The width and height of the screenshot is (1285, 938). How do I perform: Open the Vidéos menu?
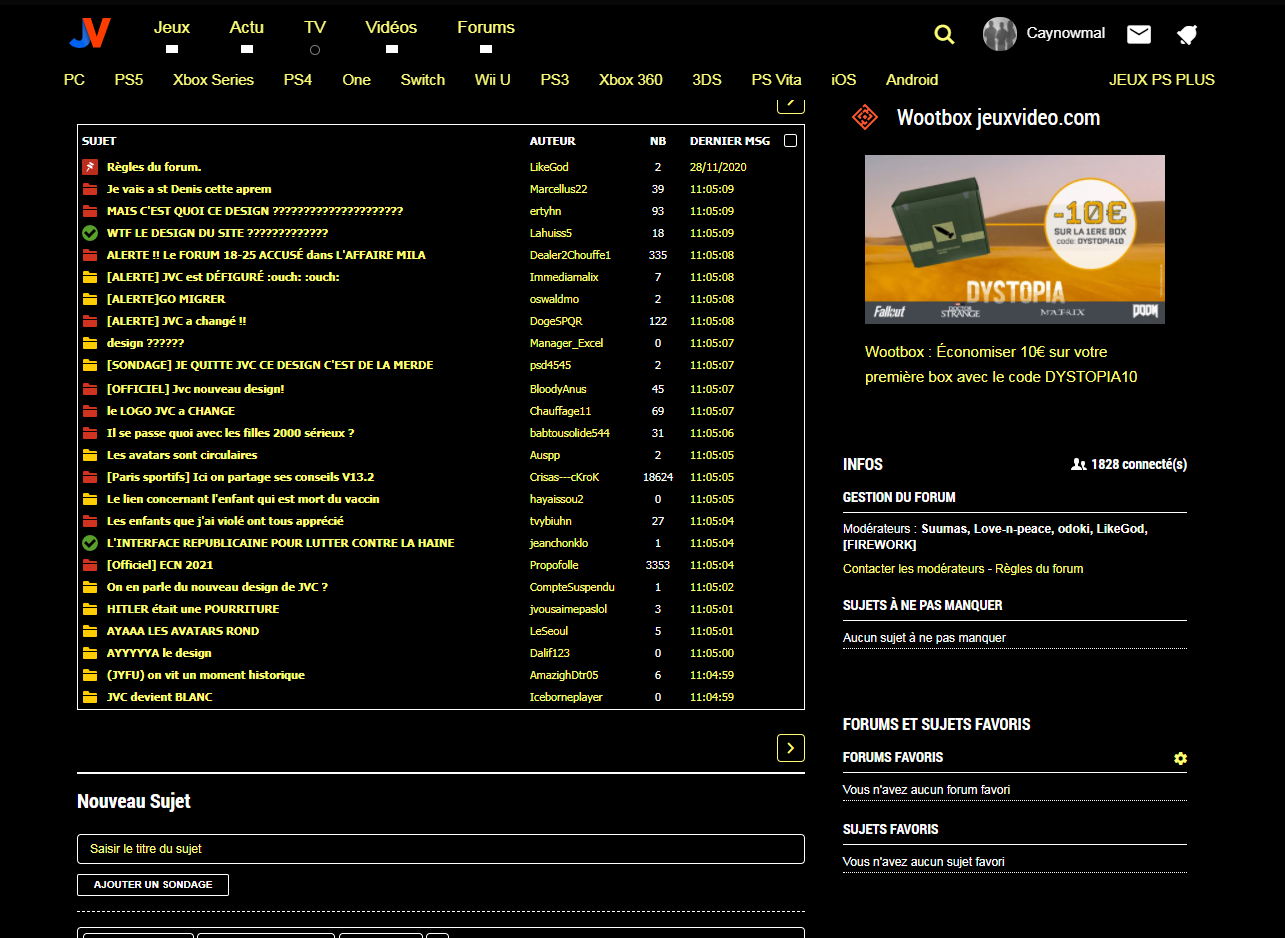click(392, 28)
